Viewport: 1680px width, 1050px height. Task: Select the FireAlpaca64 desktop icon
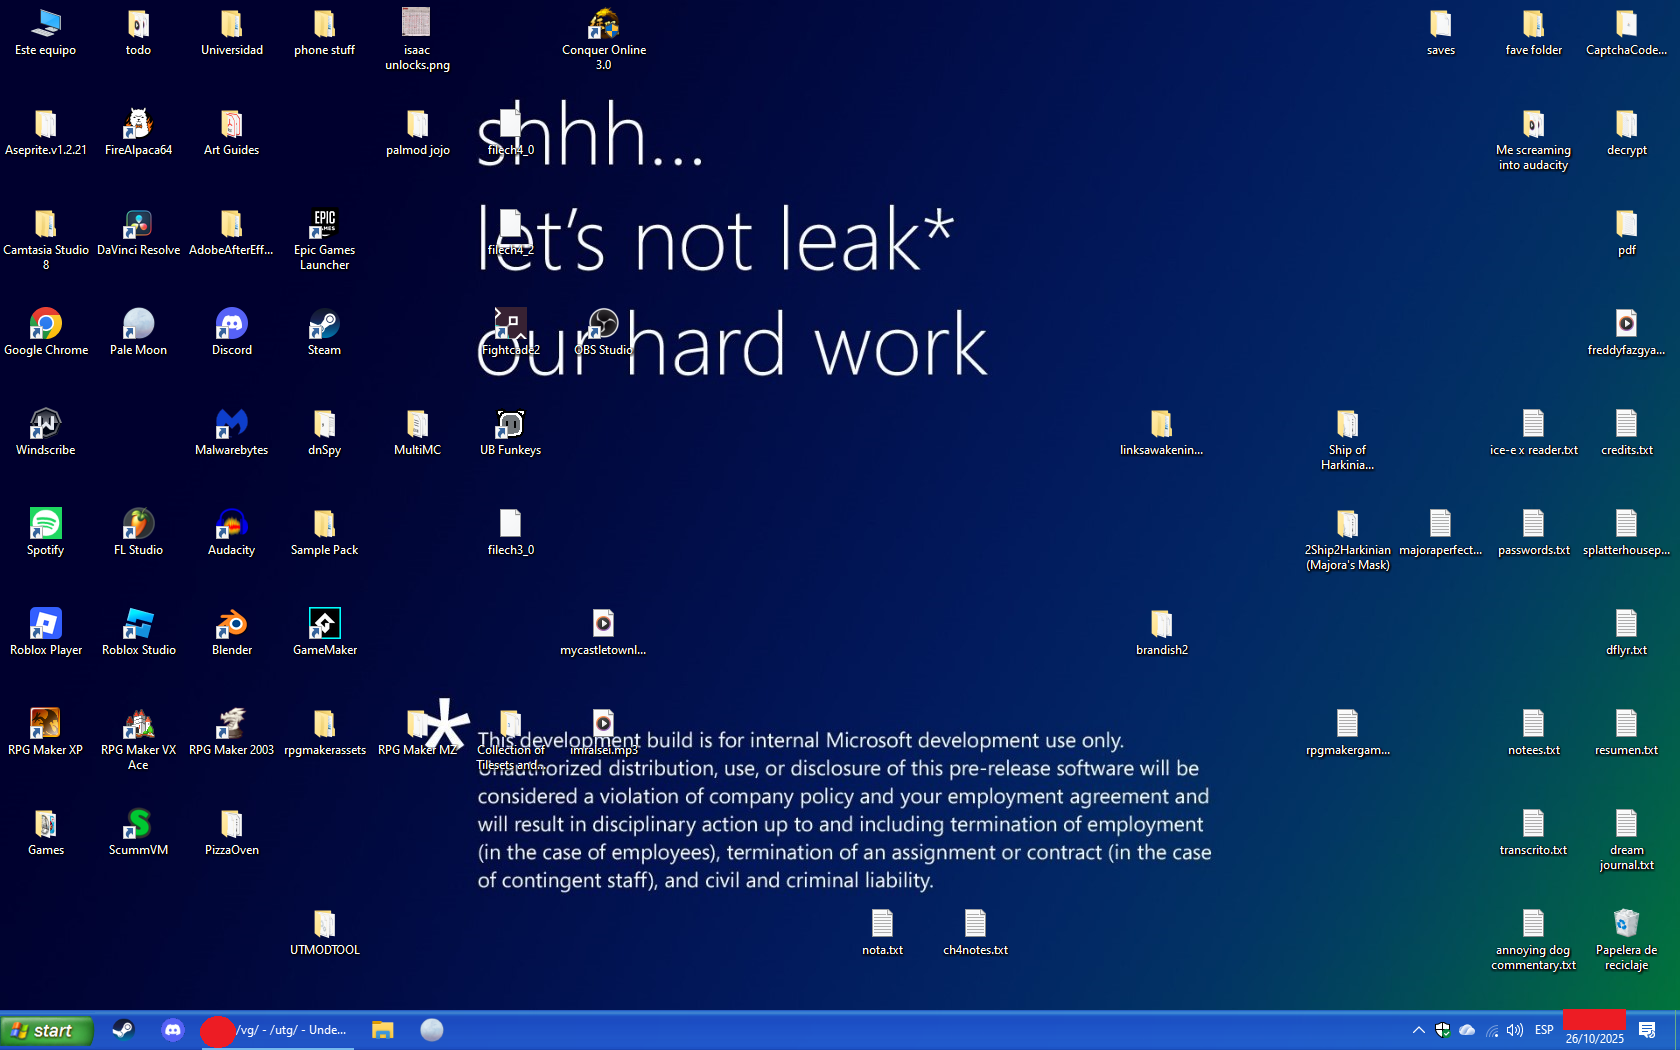(138, 132)
